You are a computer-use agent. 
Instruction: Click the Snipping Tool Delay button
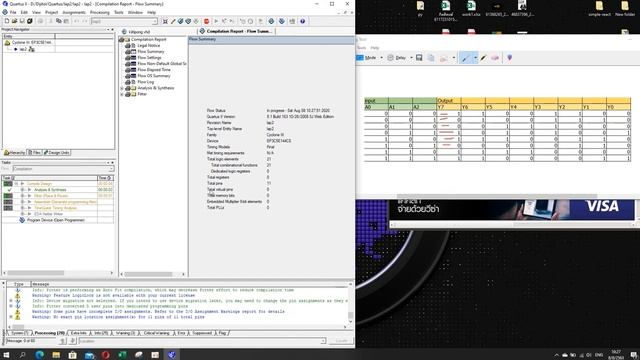coord(397,58)
